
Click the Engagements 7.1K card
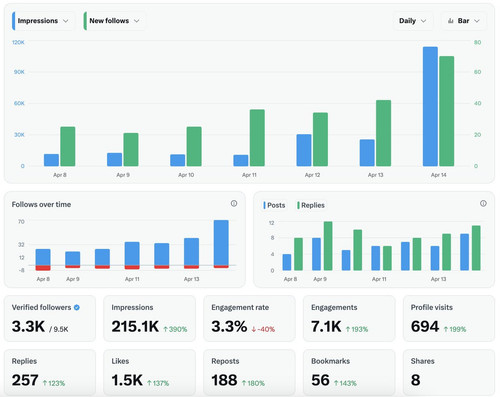(349, 318)
